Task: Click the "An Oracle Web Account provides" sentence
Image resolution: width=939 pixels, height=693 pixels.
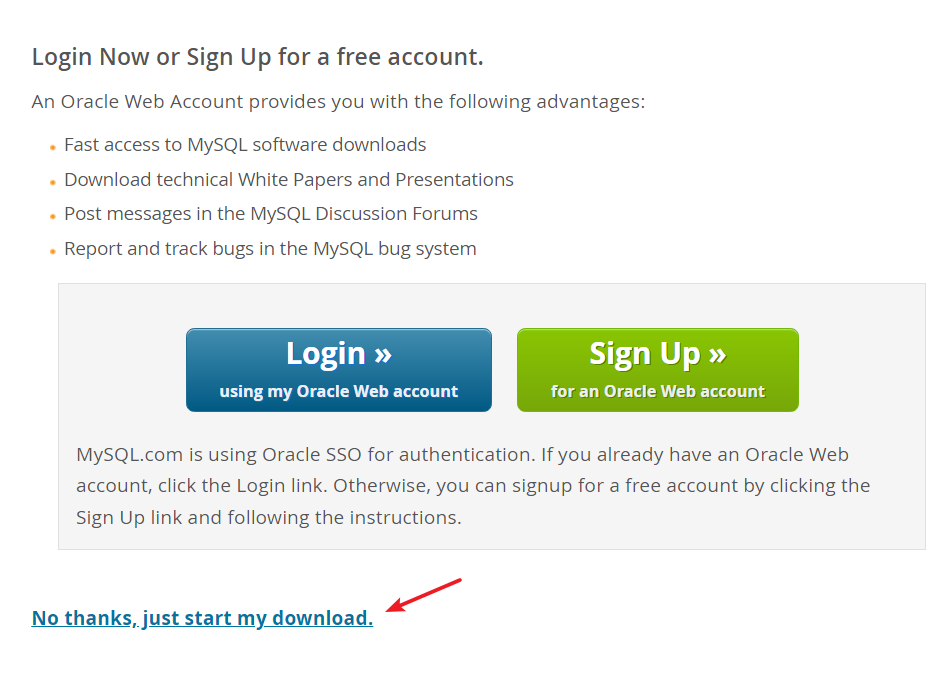Action: [338, 102]
